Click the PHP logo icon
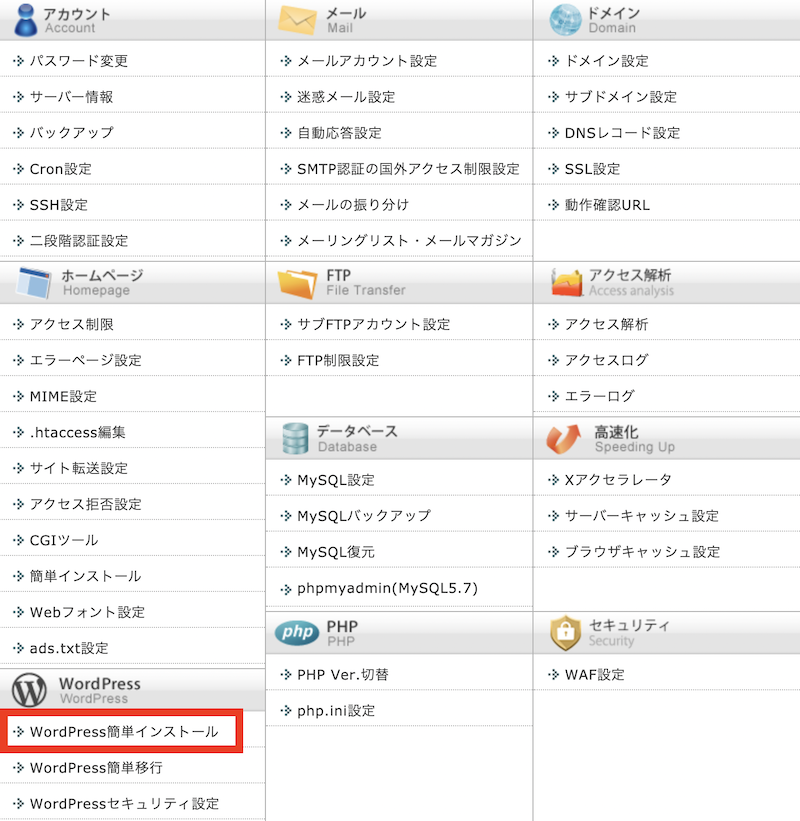This screenshot has width=800, height=821. [297, 633]
